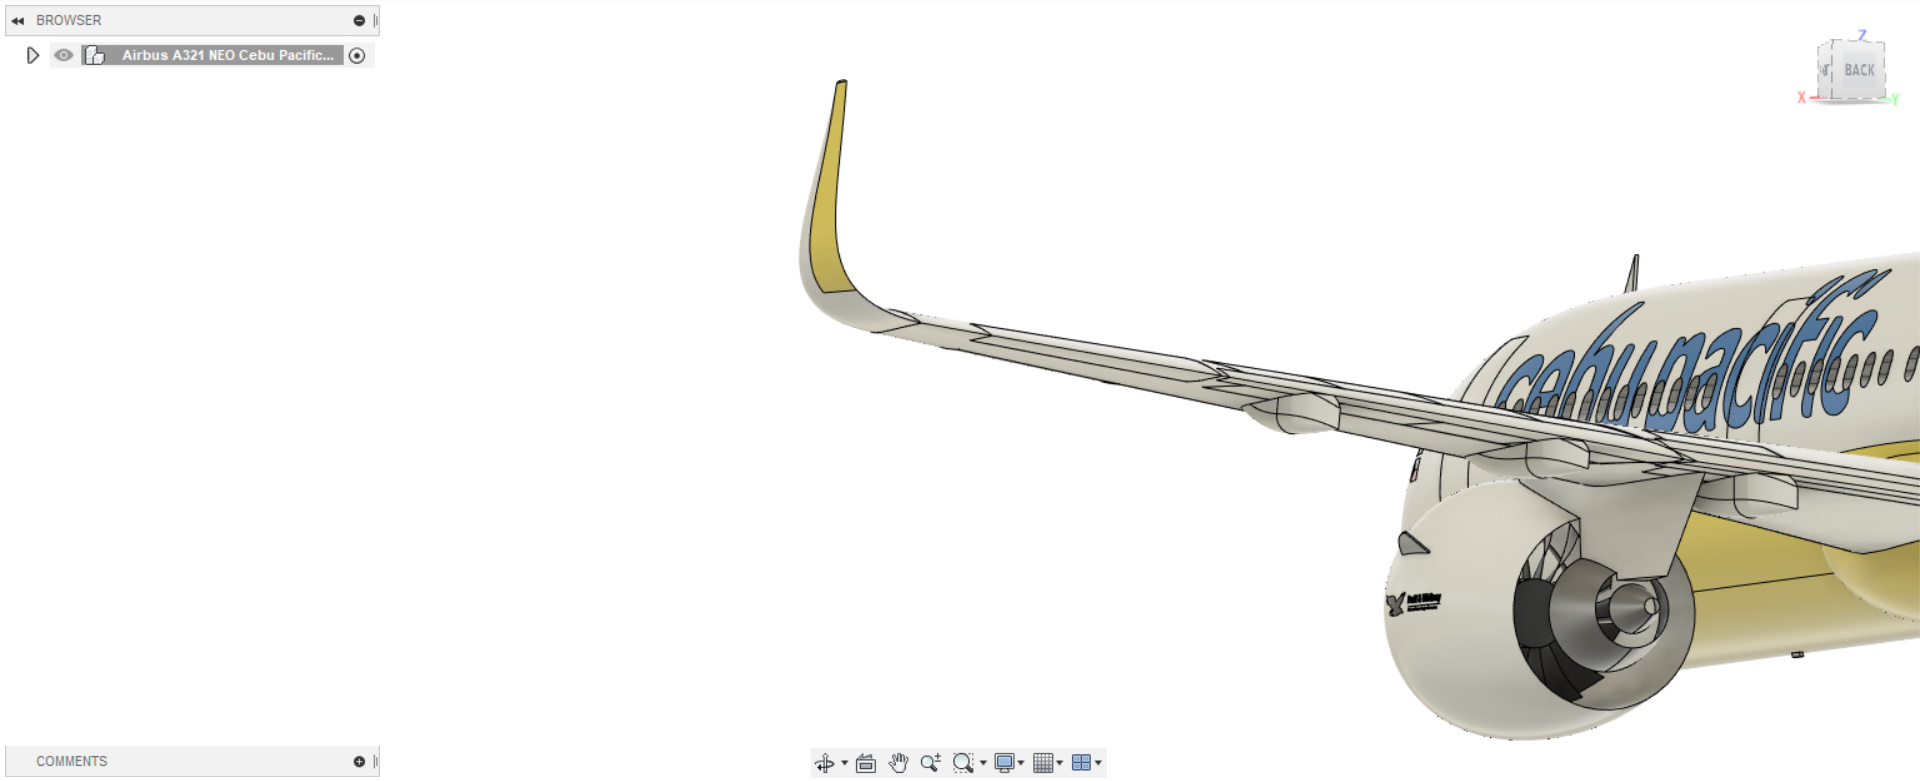Click the Zoom Window / Fit tool
This screenshot has height=781, width=1920.
[963, 764]
